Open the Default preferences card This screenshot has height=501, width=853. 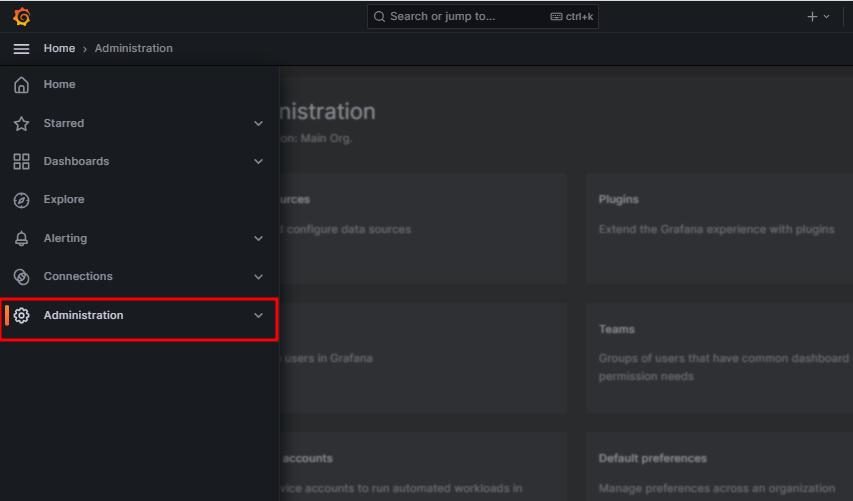coord(719,467)
